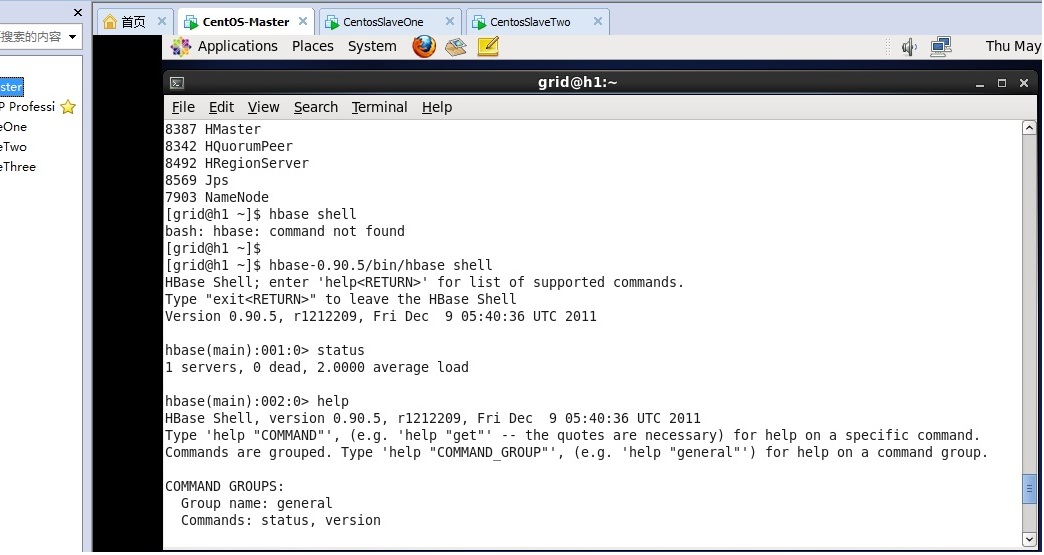This screenshot has width=1044, height=555.
Task: Open the terminal Help menu
Action: (x=437, y=107)
